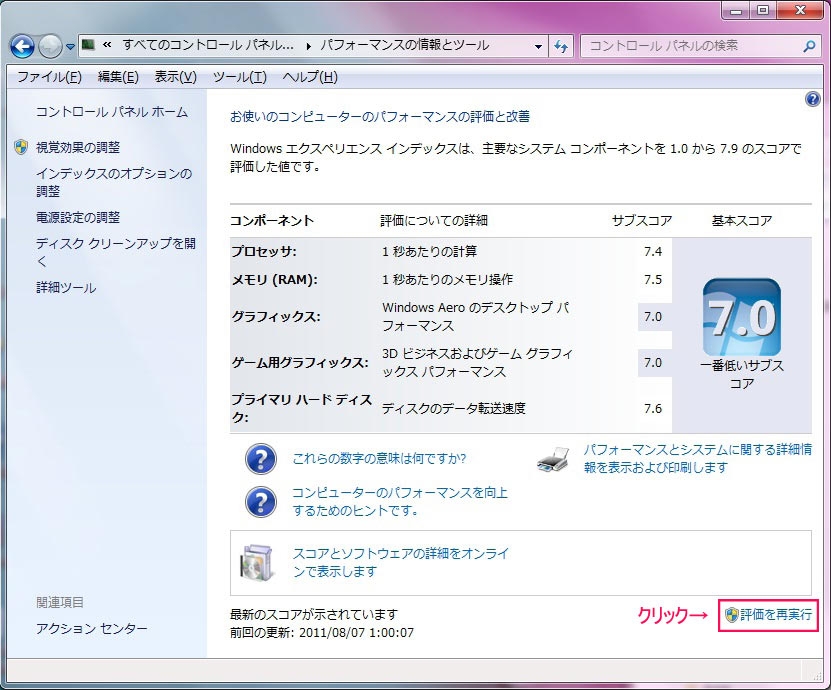Open the address bar history dropdown arrow
The image size is (831, 690).
538,46
